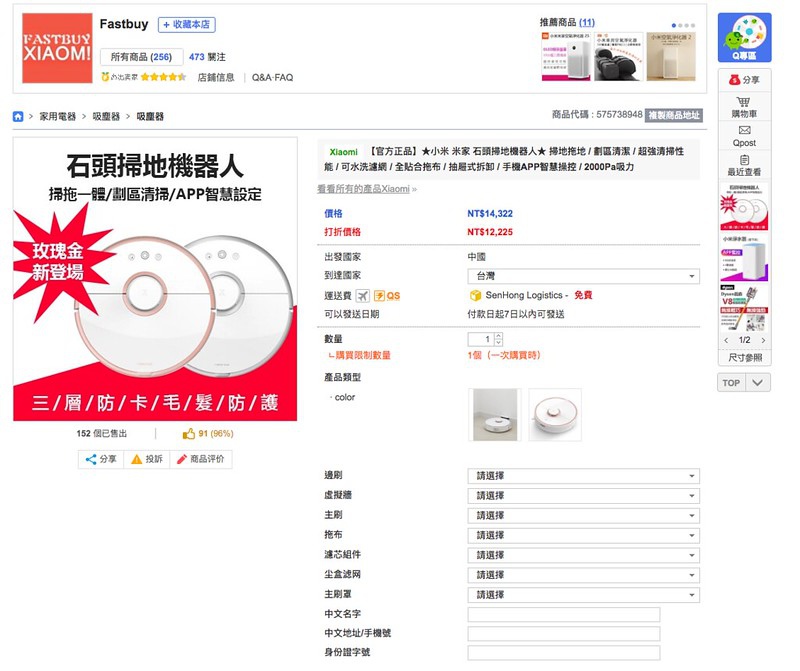
Task: Open the Q專區 mascot icon
Action: pyautogui.click(x=744, y=38)
